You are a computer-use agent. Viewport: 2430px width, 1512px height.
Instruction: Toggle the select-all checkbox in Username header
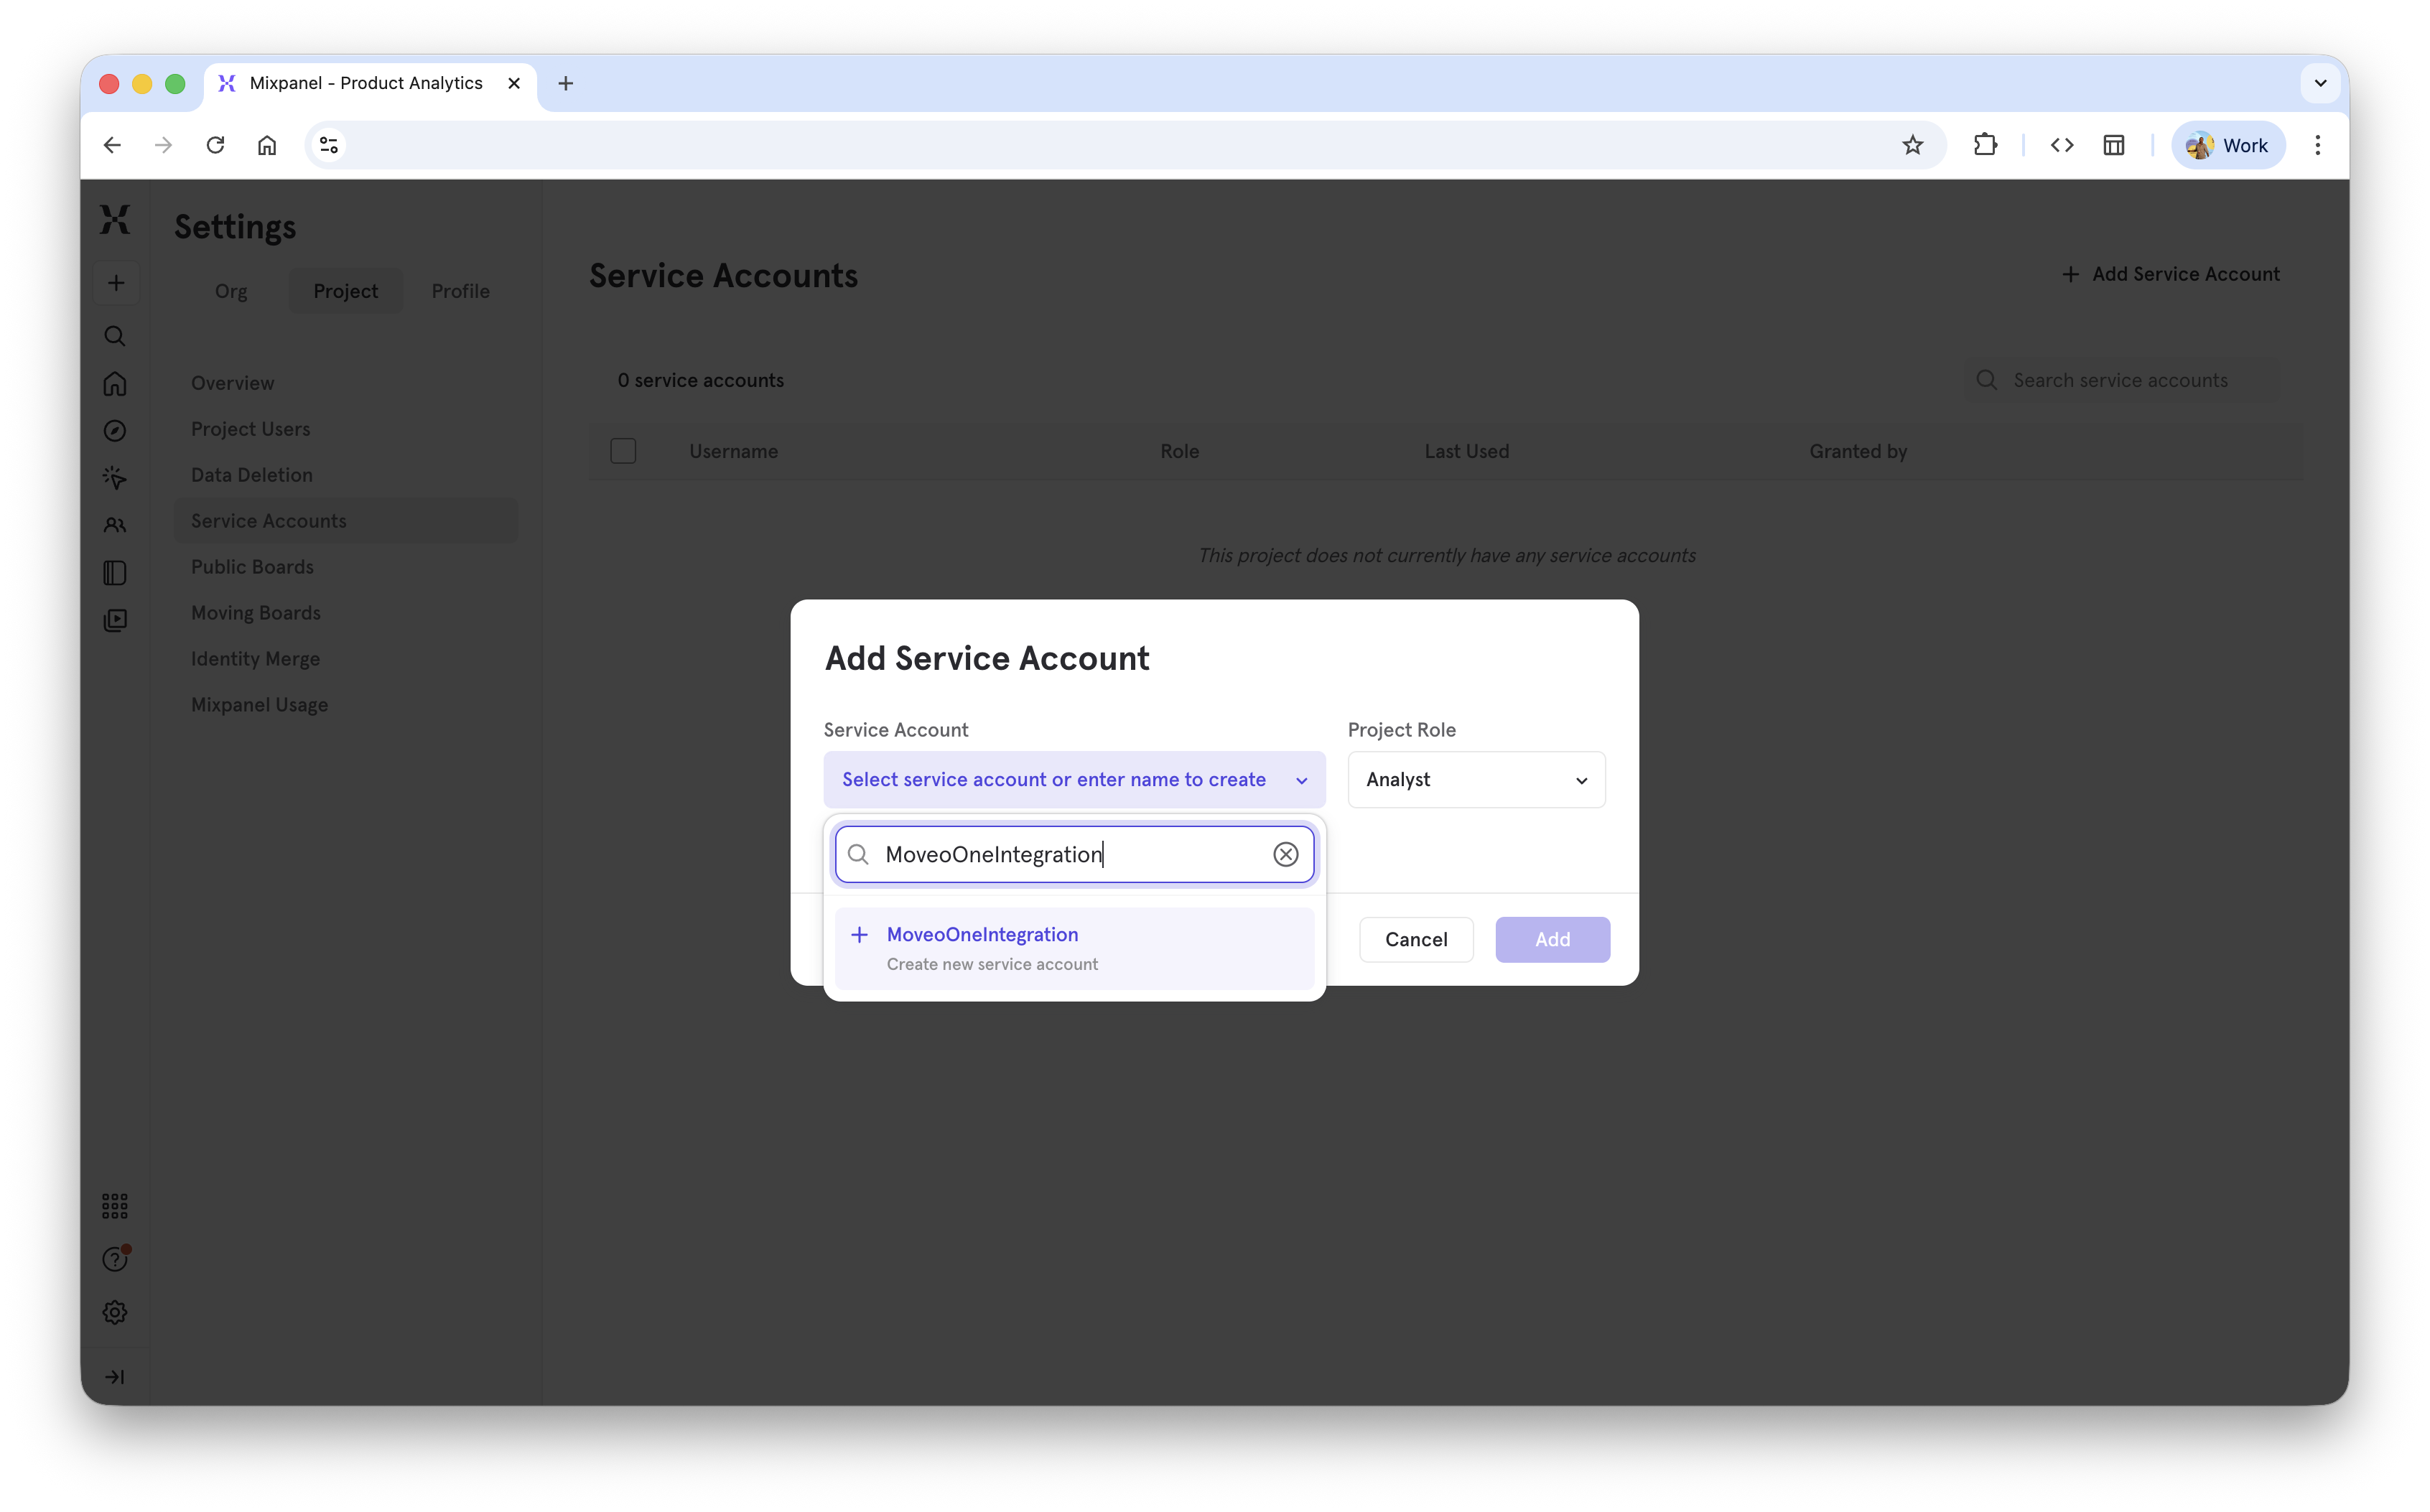click(623, 451)
